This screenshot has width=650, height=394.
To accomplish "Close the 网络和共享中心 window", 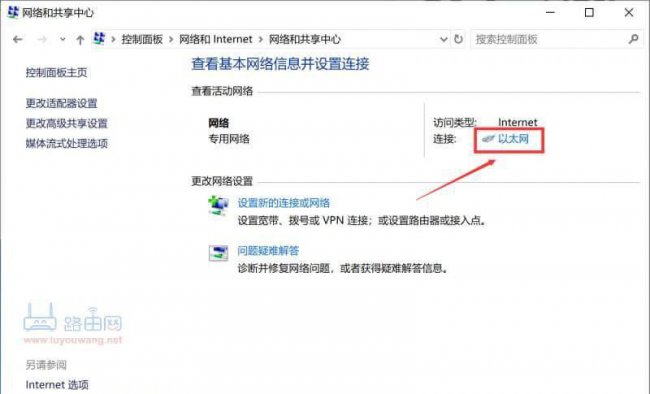I will point(628,12).
